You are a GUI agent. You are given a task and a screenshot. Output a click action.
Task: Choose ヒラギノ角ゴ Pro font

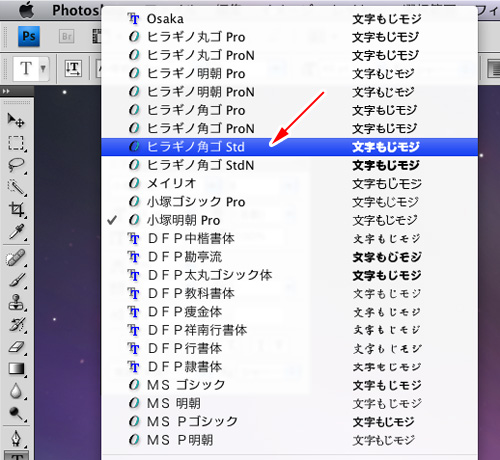click(289, 110)
